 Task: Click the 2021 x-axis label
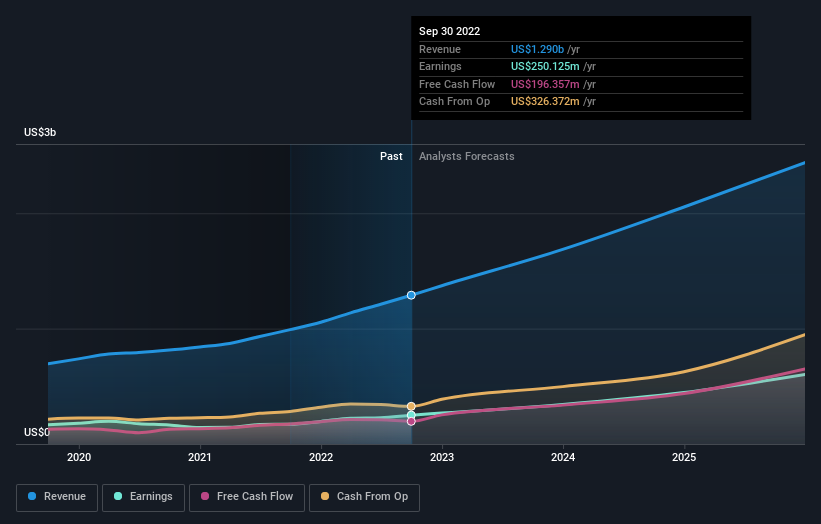click(x=200, y=458)
